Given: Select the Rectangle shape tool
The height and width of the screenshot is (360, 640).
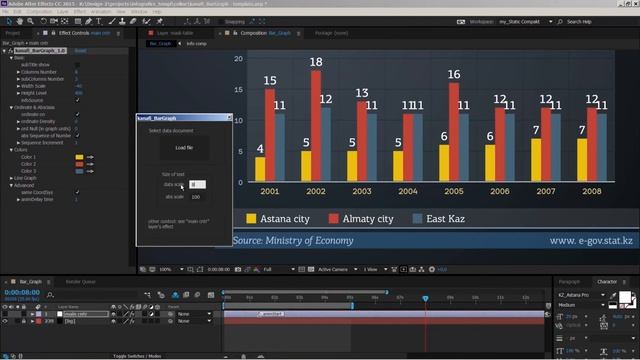Looking at the screenshot, I should pyautogui.click(x=78, y=21).
